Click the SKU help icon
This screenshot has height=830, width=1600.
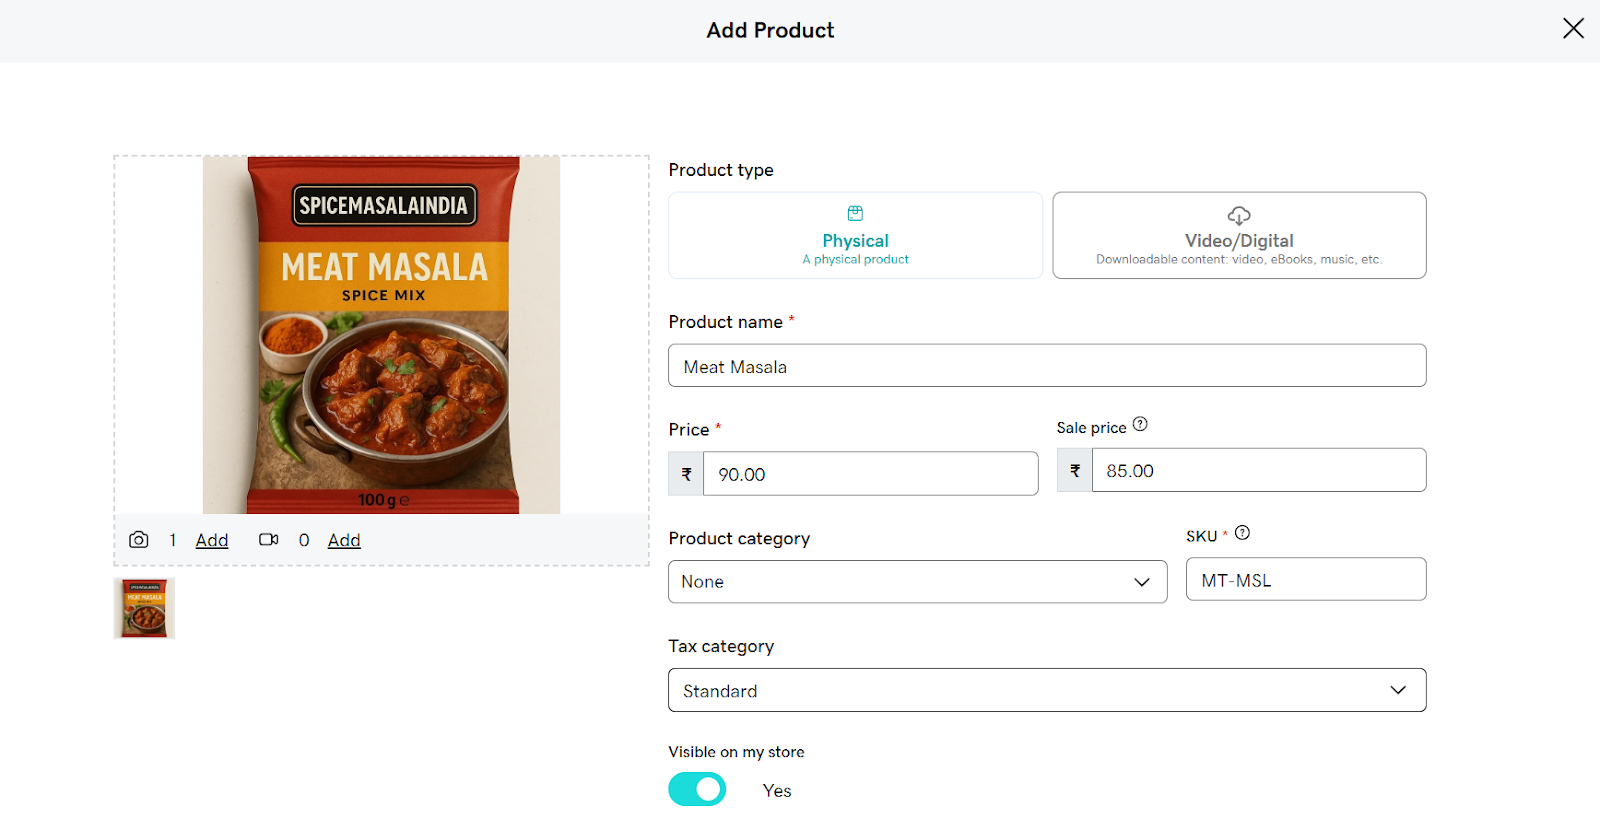[1242, 533]
